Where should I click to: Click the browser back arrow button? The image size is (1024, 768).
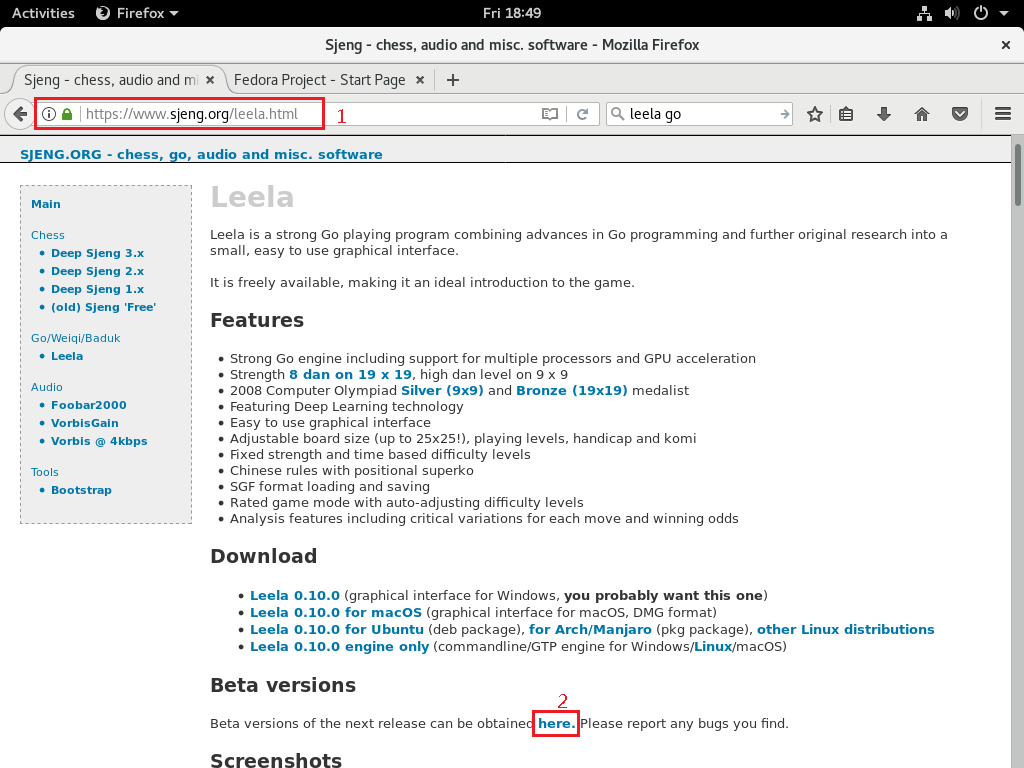20,114
